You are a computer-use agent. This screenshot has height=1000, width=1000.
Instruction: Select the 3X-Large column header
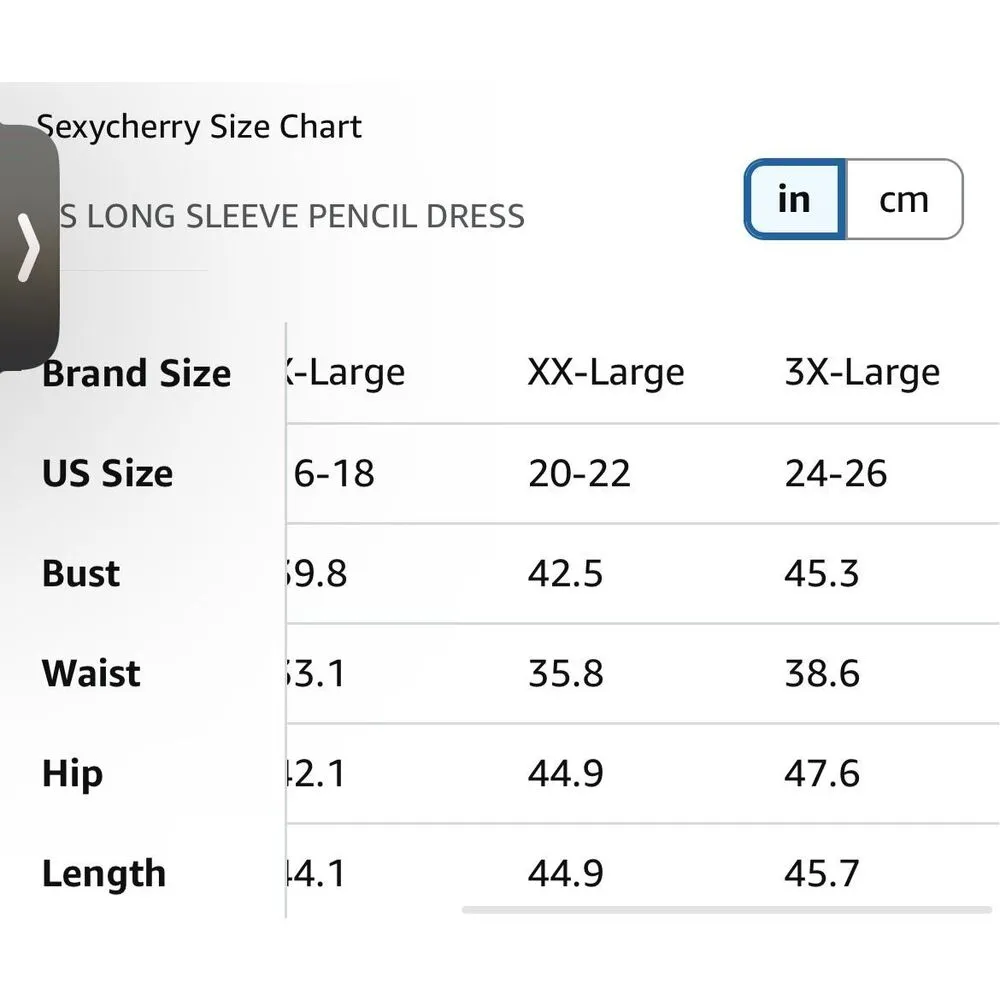pyautogui.click(x=862, y=371)
